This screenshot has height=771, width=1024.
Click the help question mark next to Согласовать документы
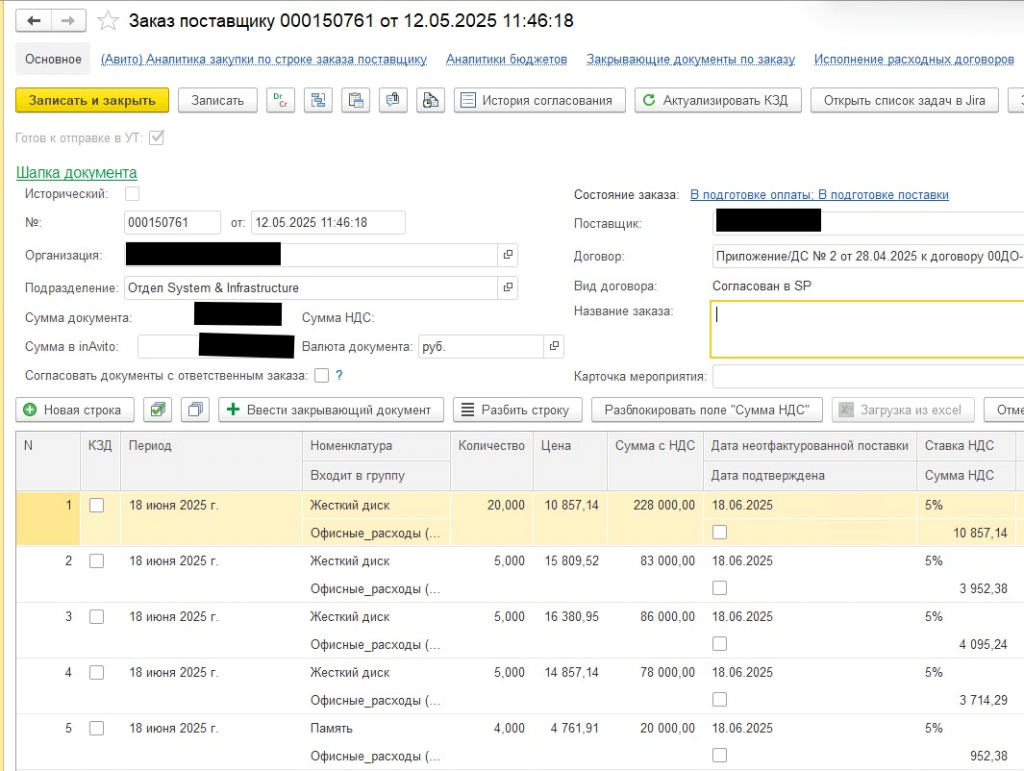coord(339,376)
